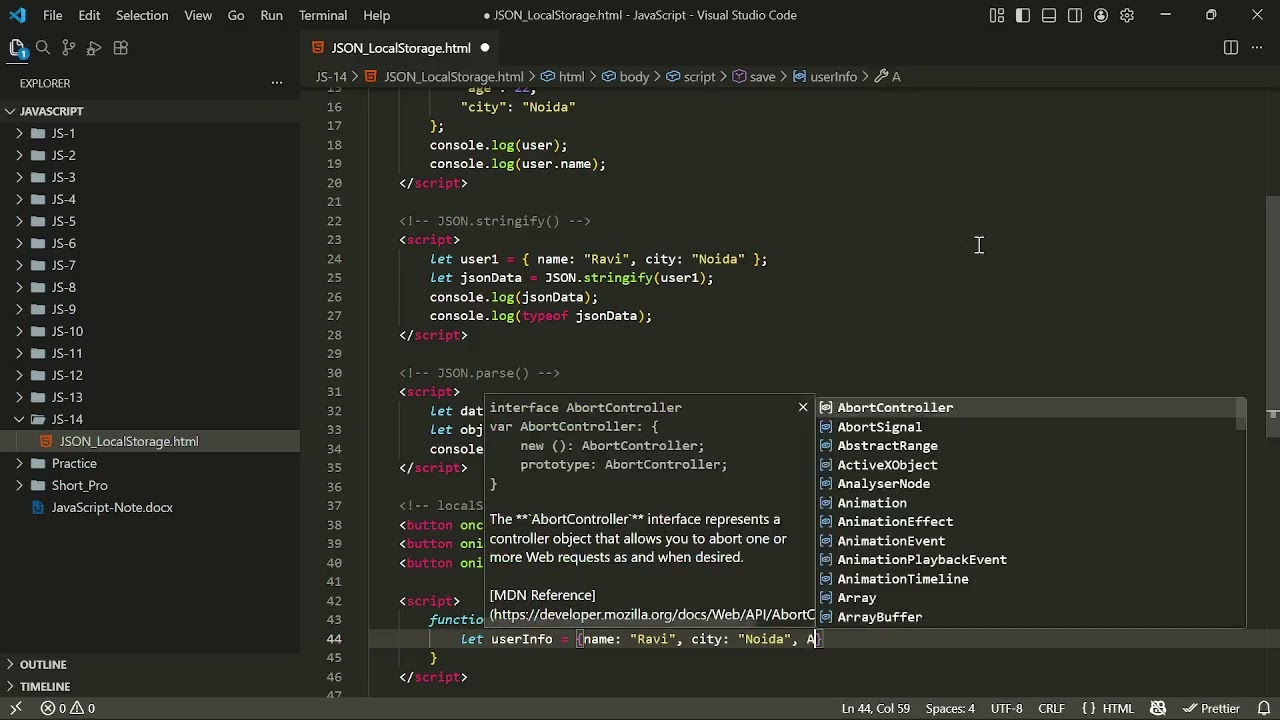
Task: Go to line via Ln 44, Col 59
Action: tap(876, 708)
